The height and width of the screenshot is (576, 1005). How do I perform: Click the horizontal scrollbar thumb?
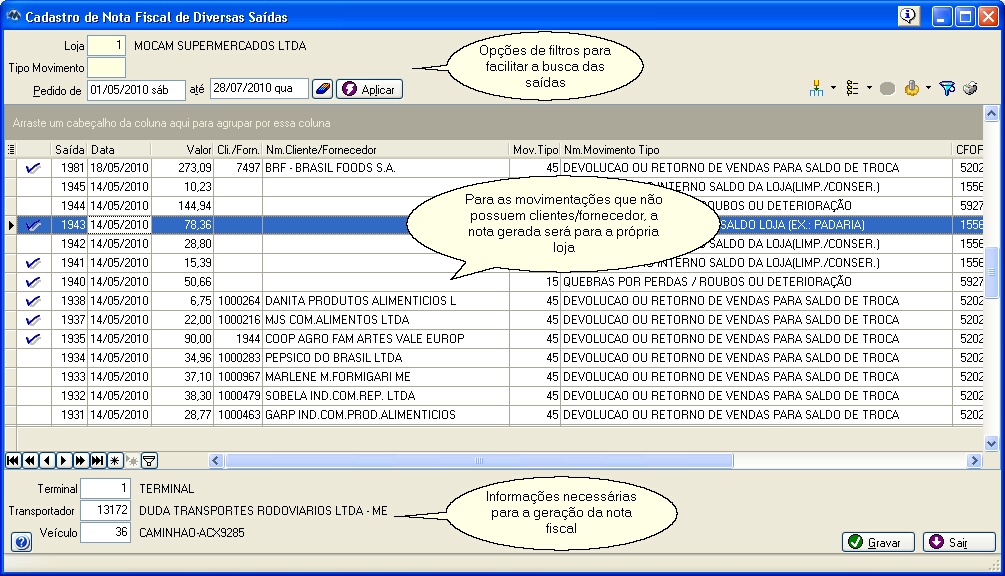479,461
